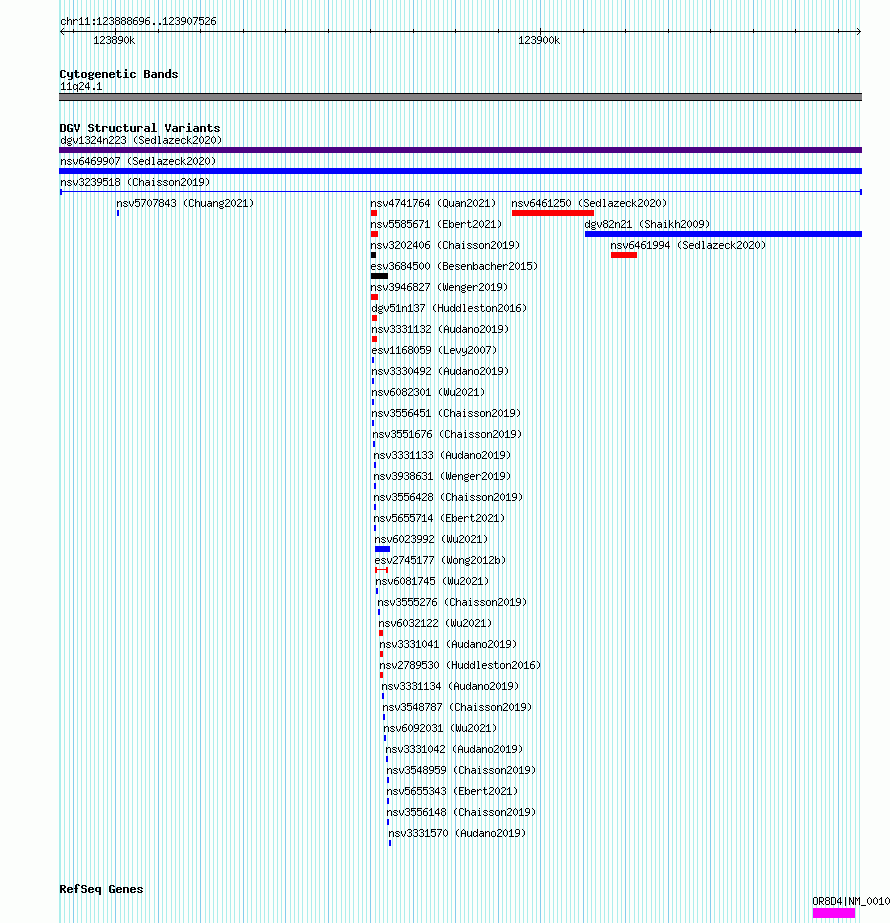The width and height of the screenshot is (890, 923).
Task: Click nsv5707843 (Chuang2021) variant label
Action: (x=185, y=203)
